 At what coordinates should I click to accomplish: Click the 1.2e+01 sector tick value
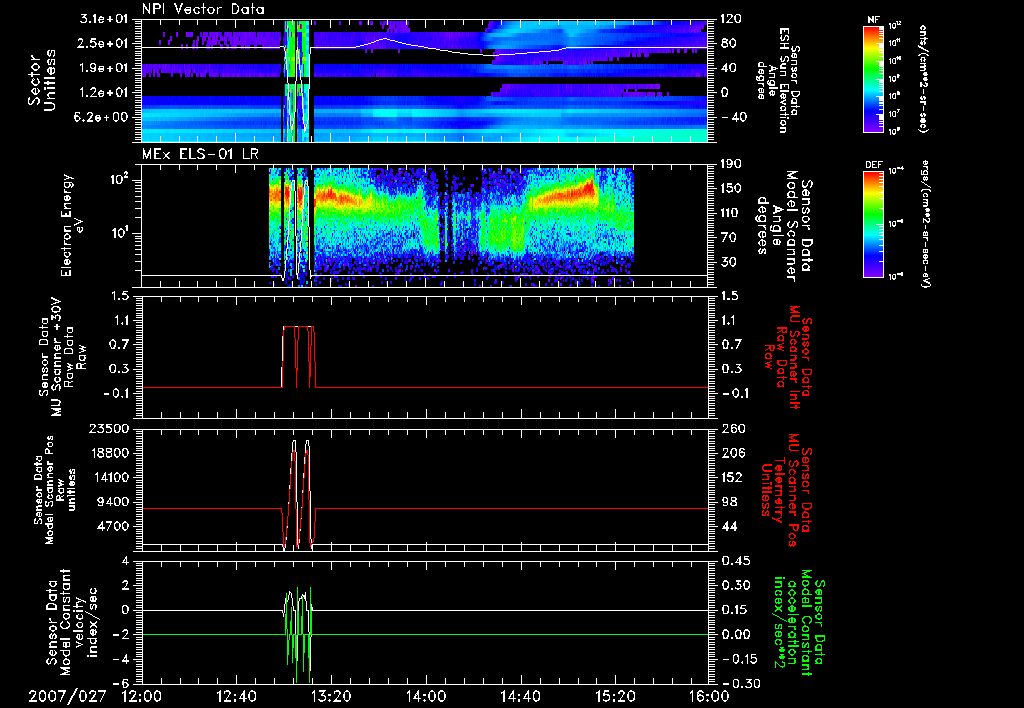pyautogui.click(x=106, y=93)
